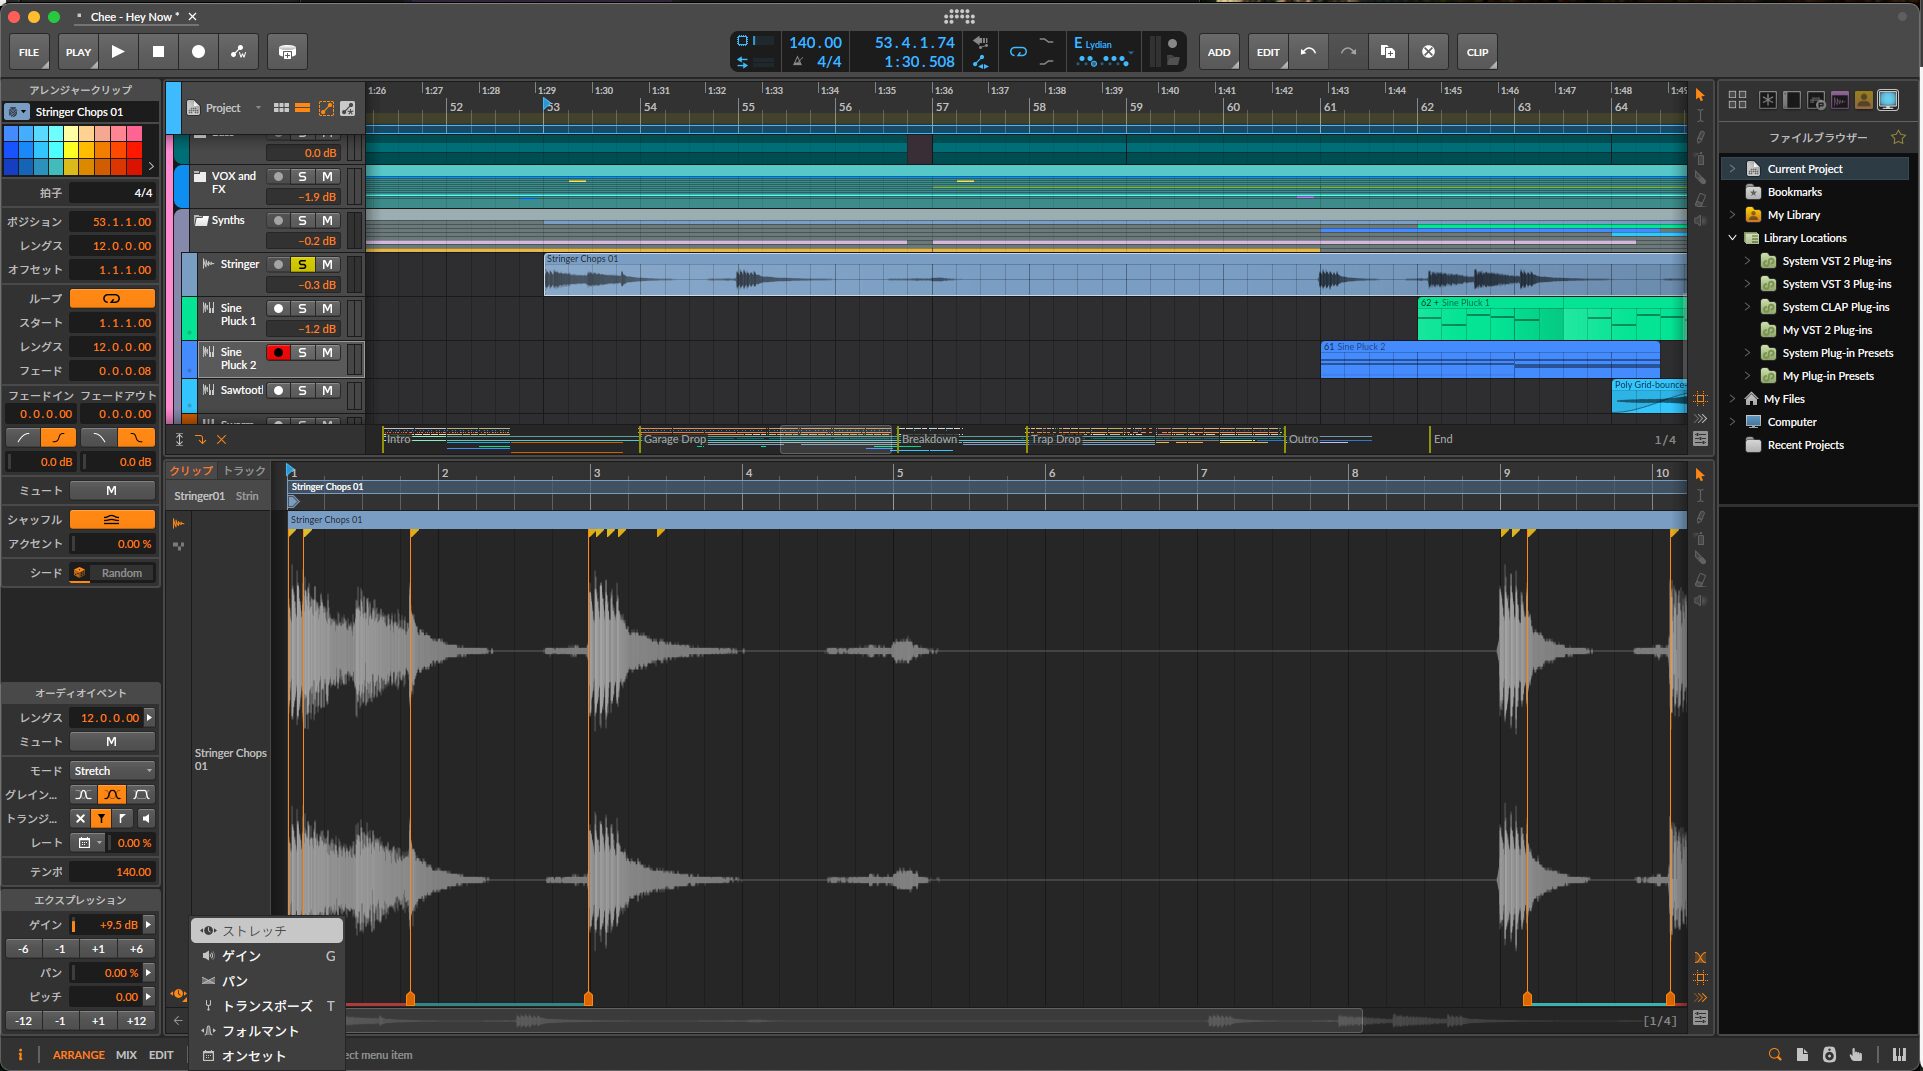Click the Undo arrow icon

[x=1308, y=52]
